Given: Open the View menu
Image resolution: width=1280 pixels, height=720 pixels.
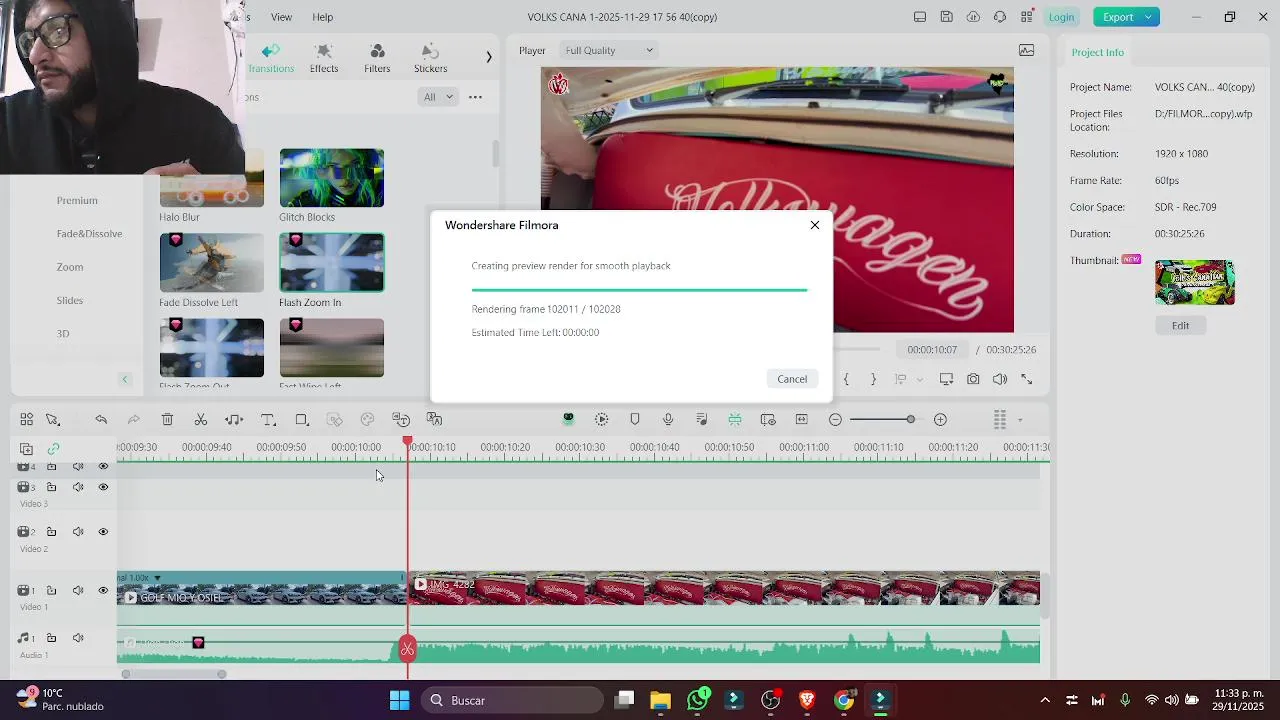Looking at the screenshot, I should click(282, 17).
